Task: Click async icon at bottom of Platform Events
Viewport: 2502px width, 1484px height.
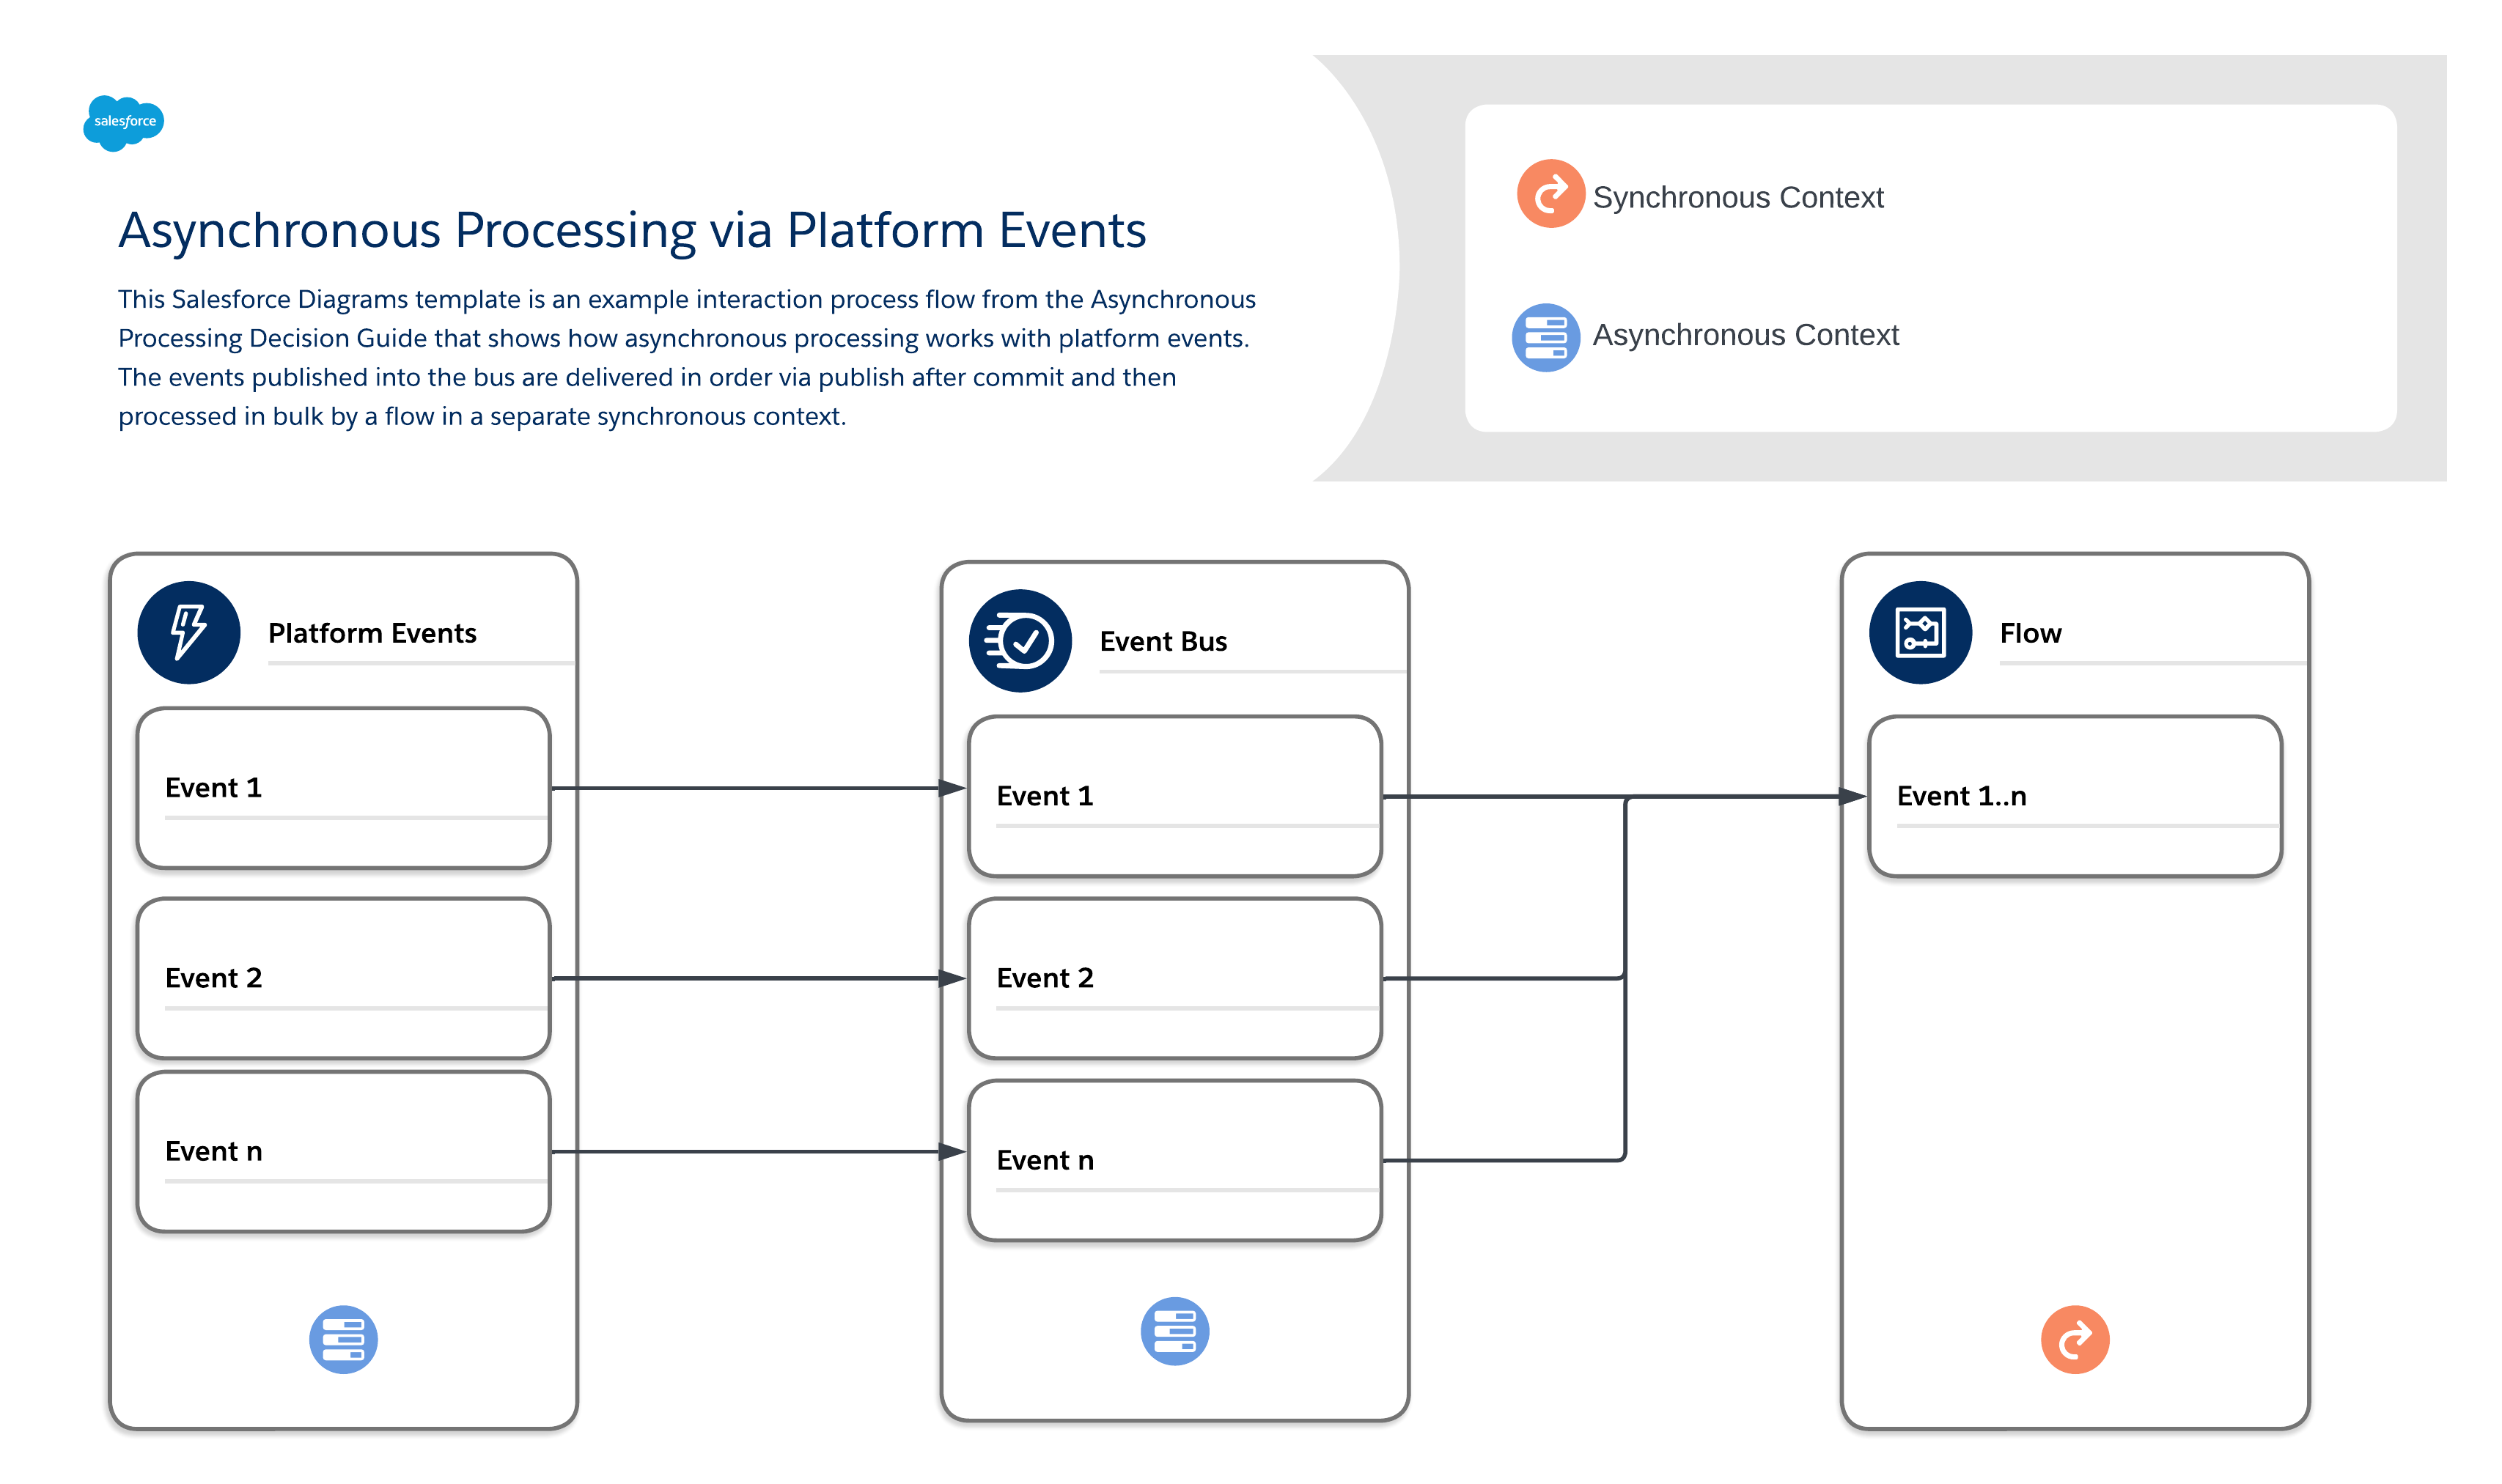Action: (x=343, y=1338)
